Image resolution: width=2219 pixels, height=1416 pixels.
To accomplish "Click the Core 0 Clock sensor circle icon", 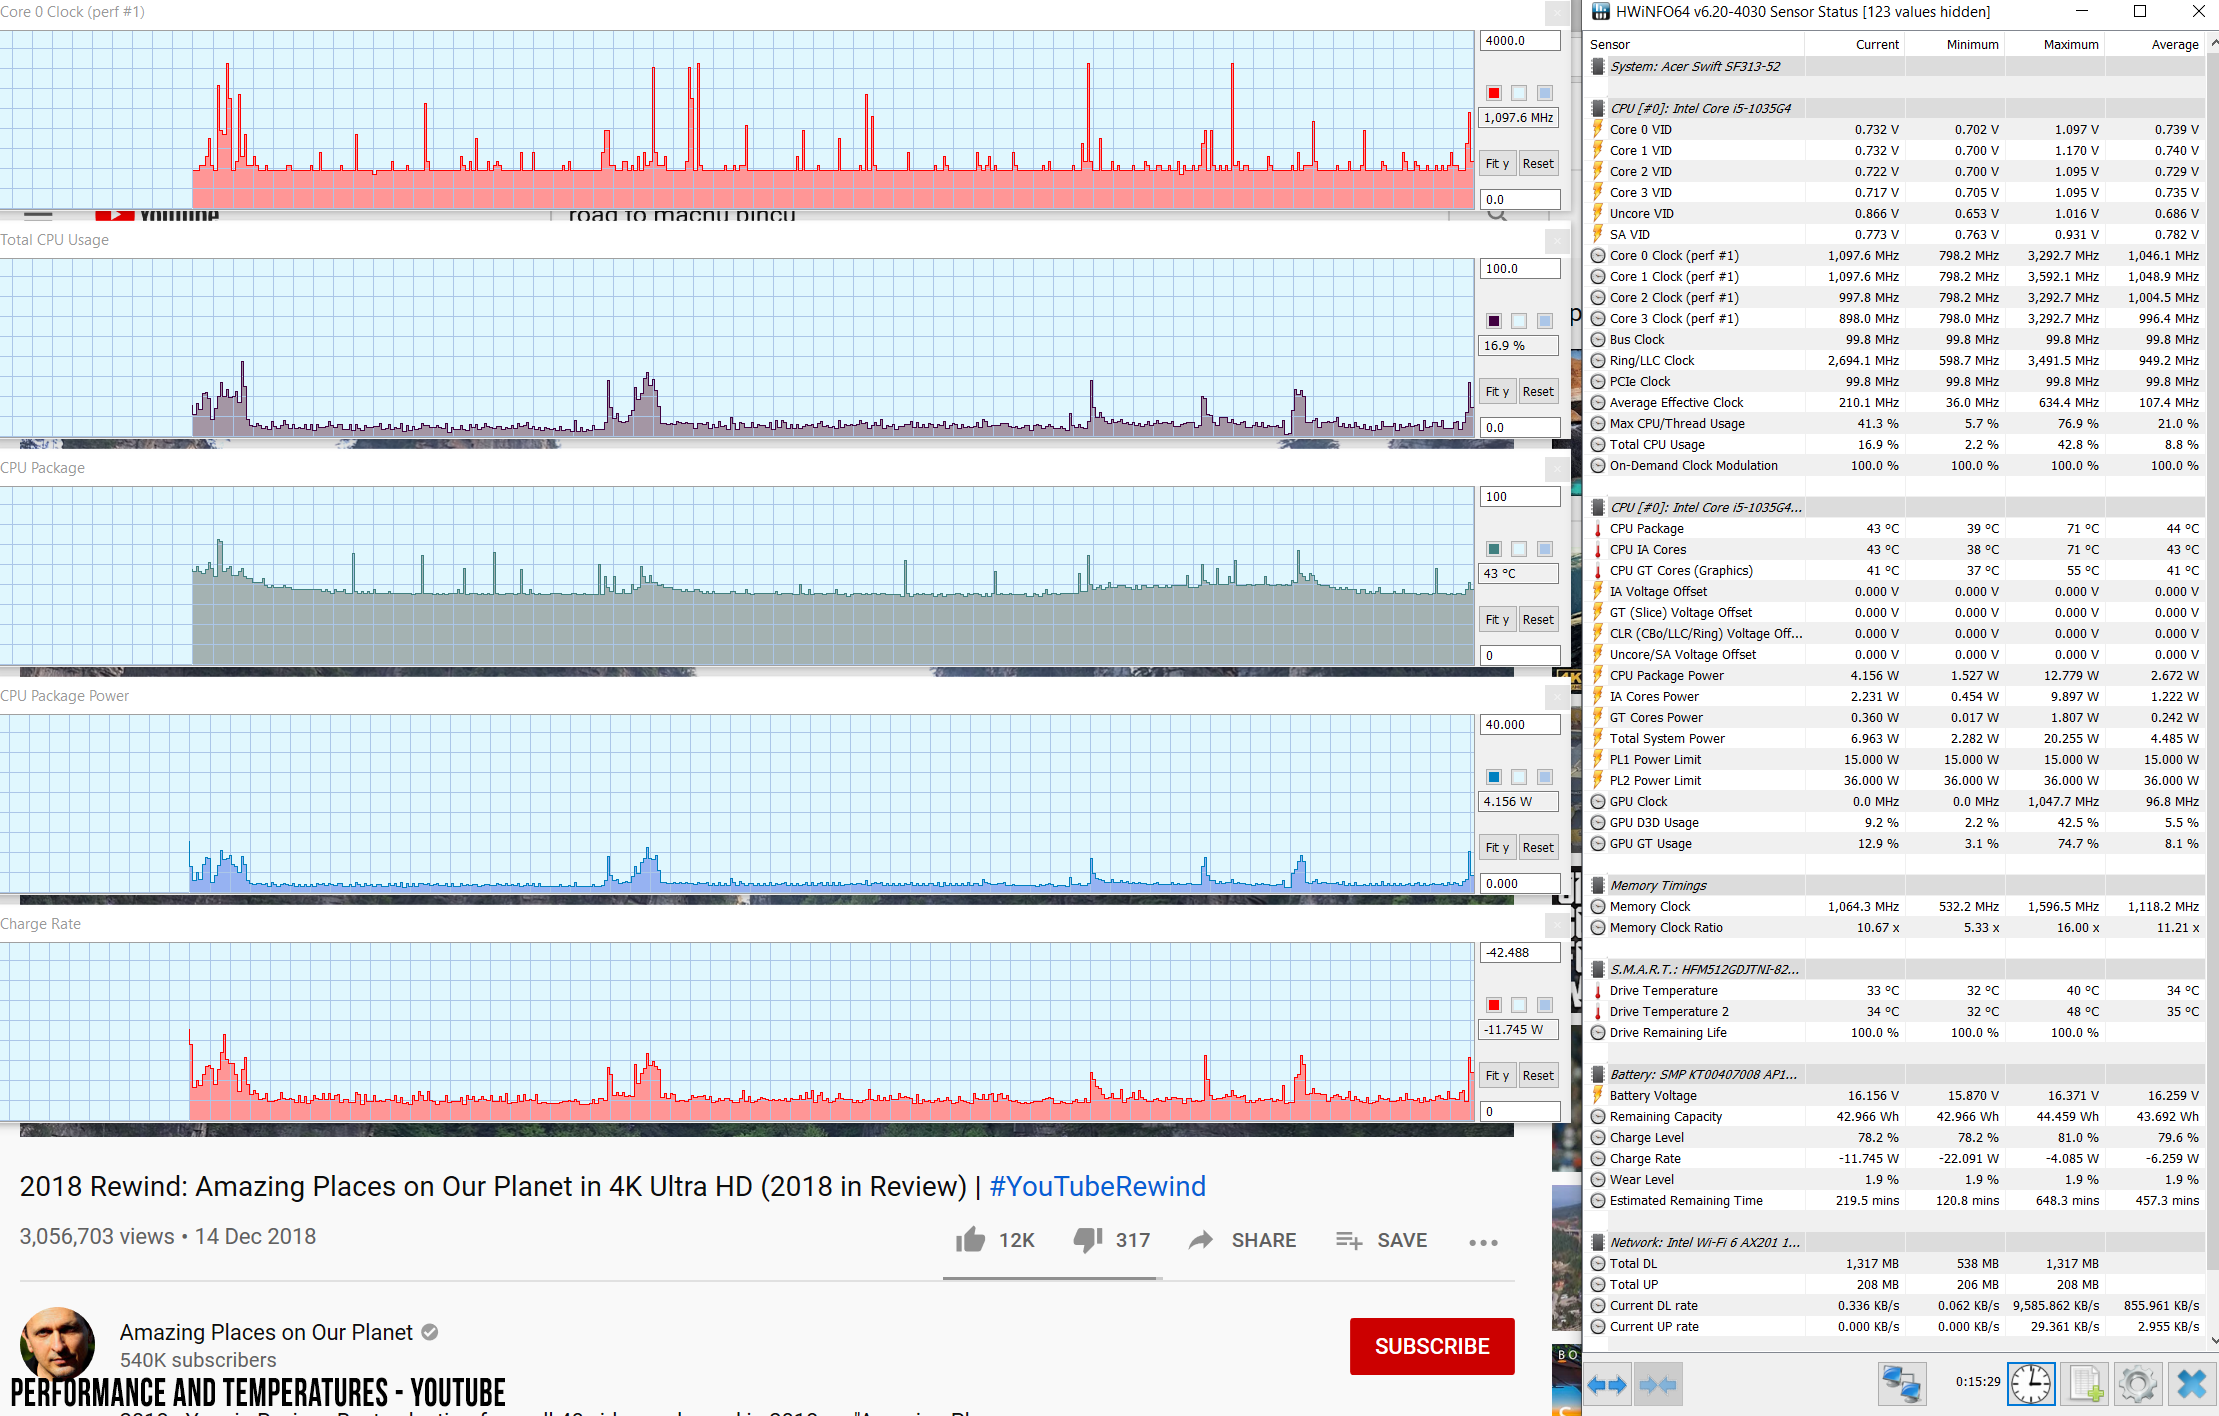I will point(1598,255).
